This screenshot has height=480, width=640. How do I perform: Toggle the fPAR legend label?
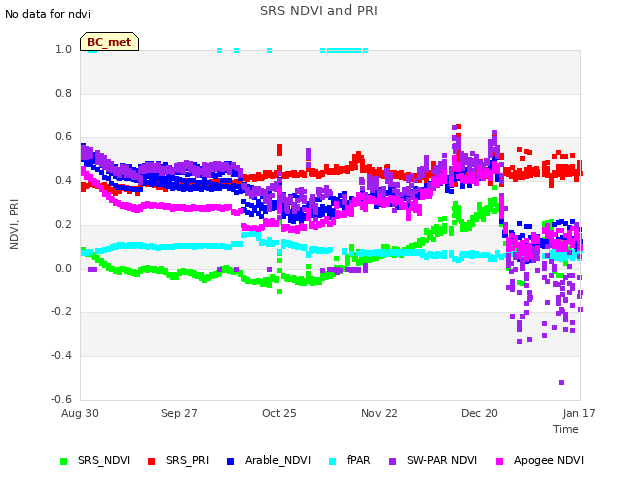pos(358,460)
